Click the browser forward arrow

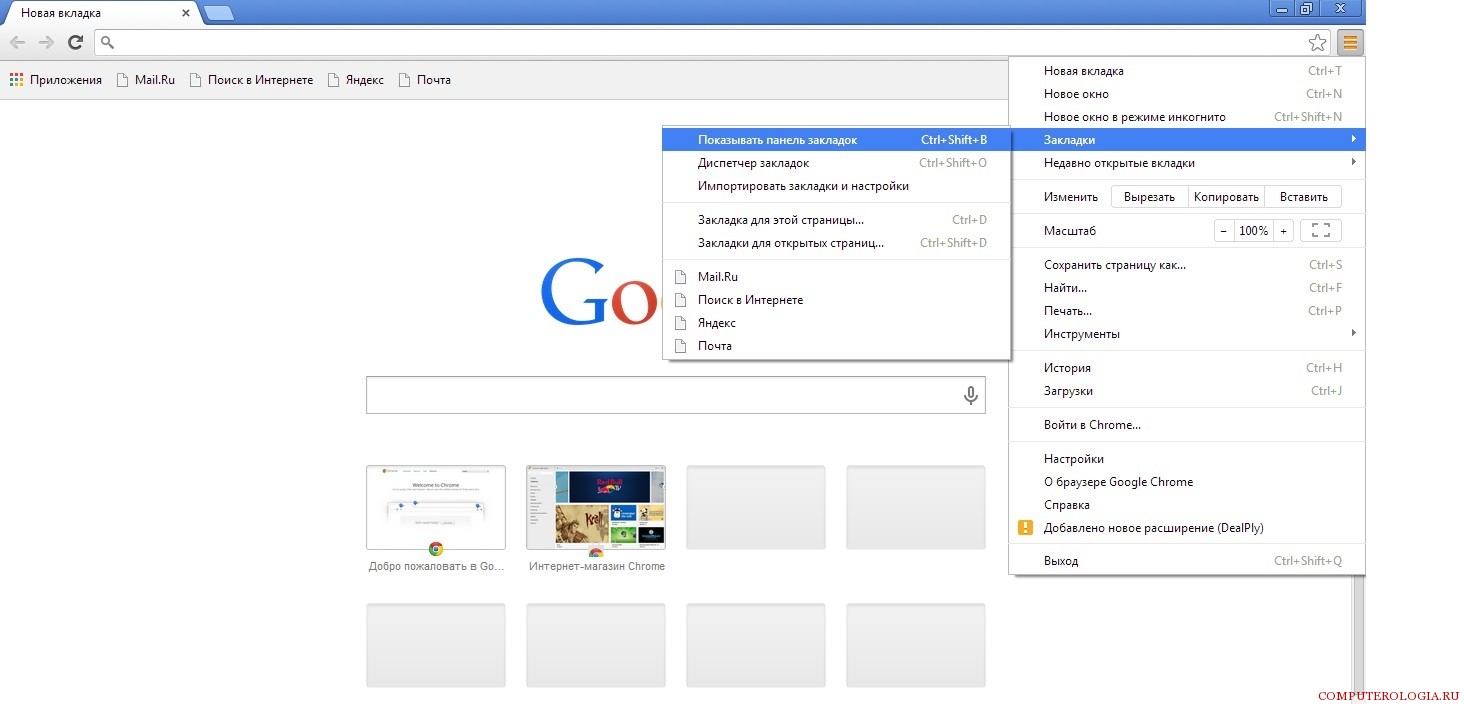pos(46,42)
